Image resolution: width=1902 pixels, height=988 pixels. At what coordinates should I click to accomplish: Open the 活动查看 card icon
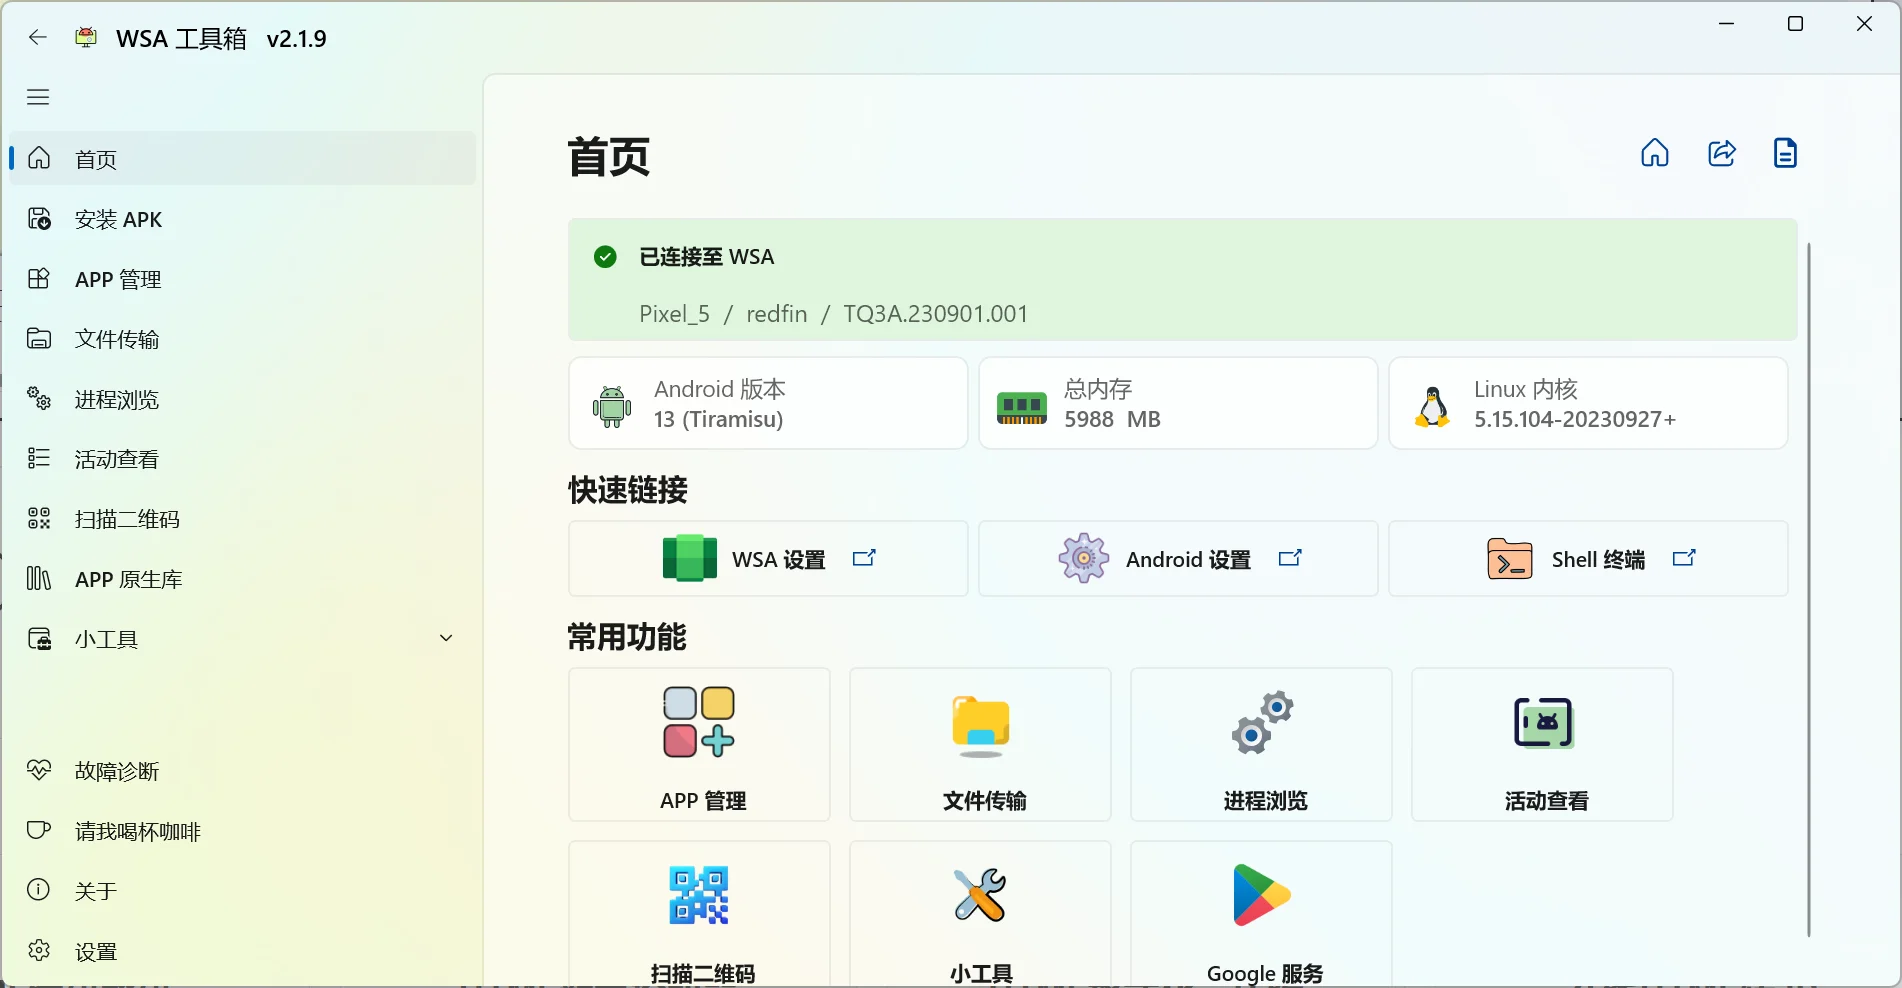pos(1542,722)
